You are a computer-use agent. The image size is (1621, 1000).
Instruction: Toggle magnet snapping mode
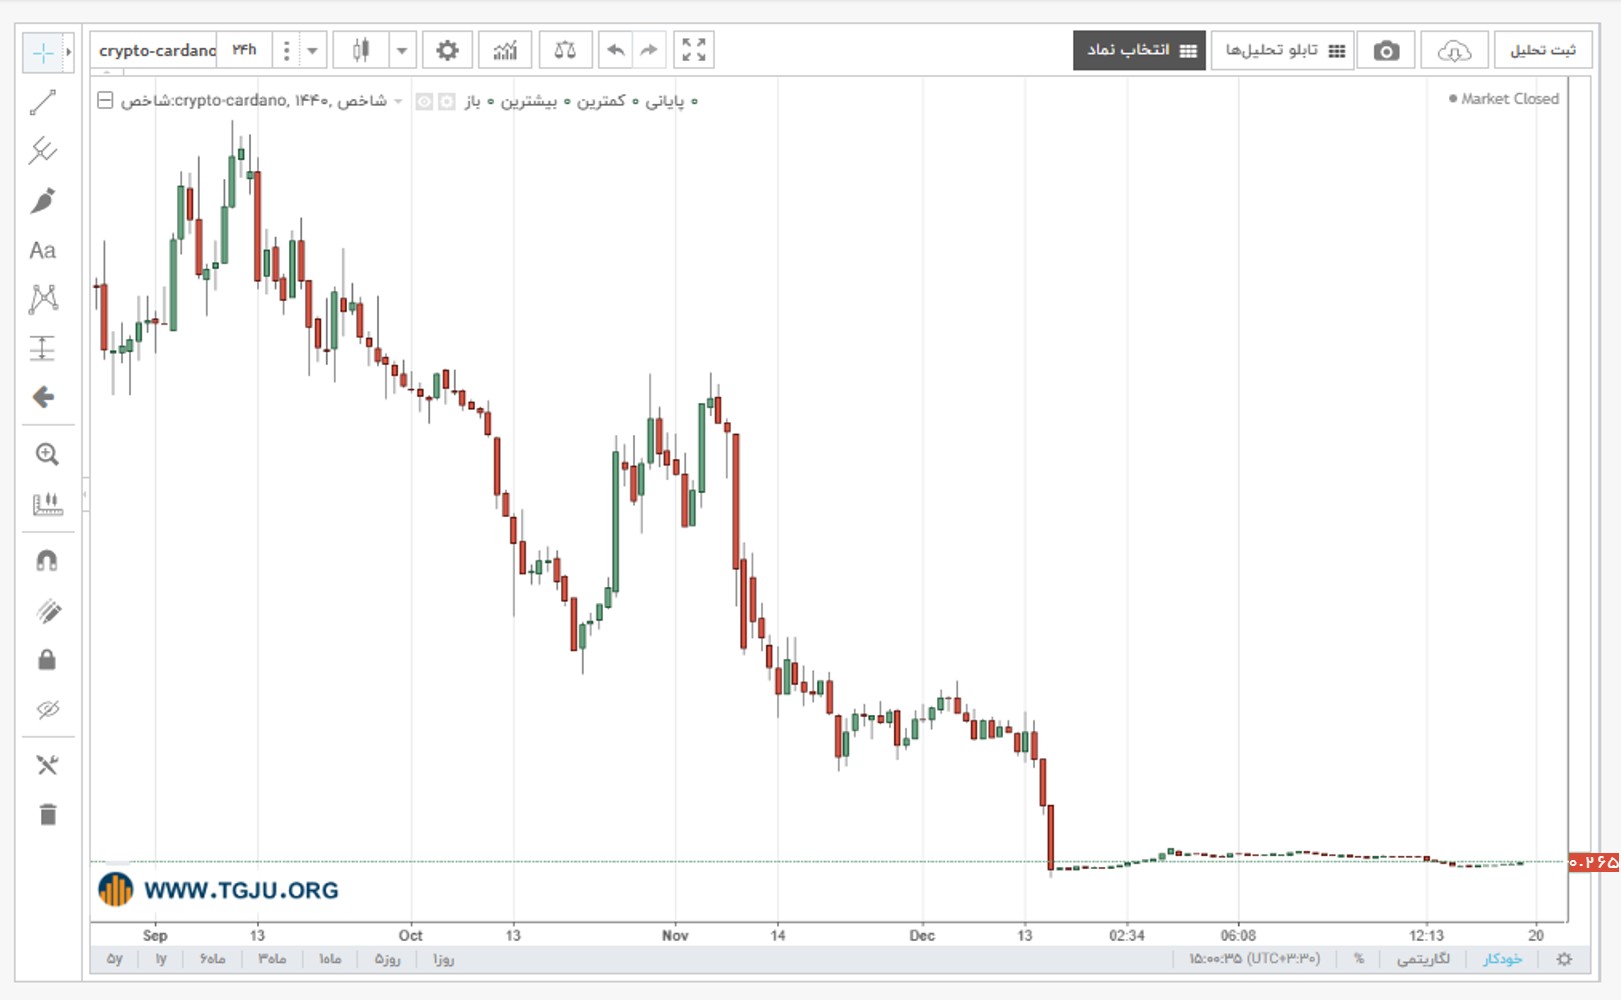pos(46,560)
